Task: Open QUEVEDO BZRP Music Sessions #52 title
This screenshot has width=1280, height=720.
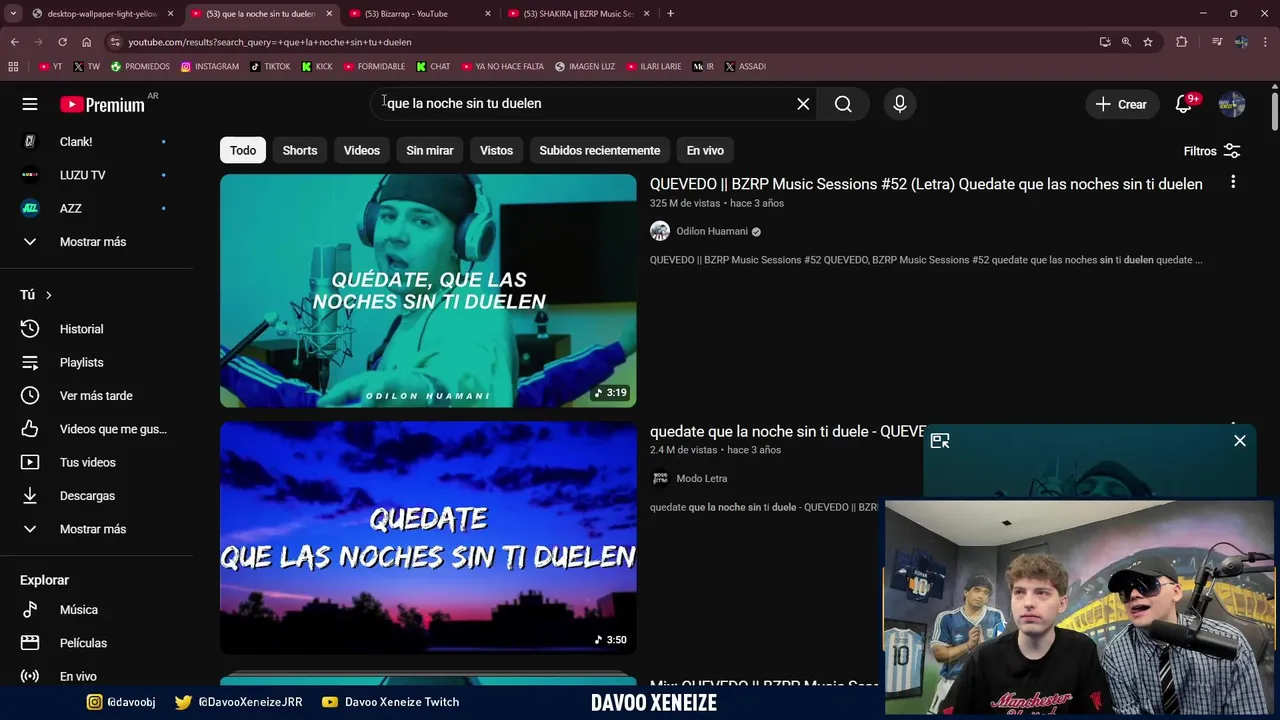Action: pyautogui.click(x=926, y=184)
